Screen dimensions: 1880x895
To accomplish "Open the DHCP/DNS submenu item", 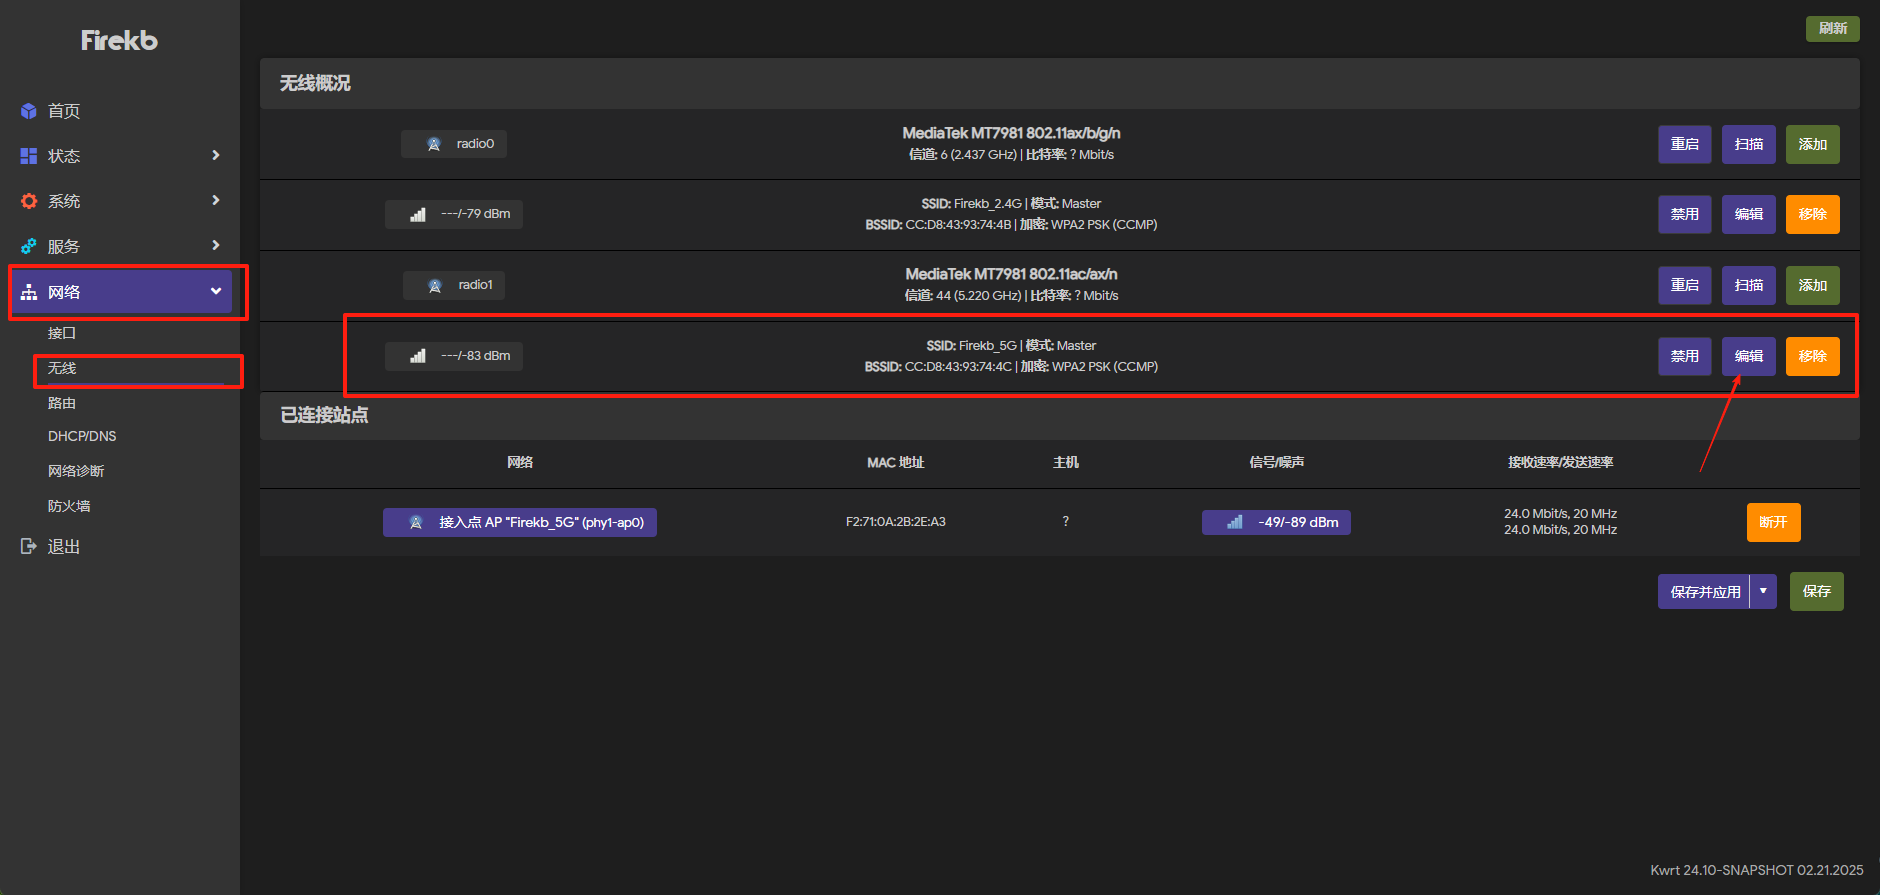I will tap(82, 436).
